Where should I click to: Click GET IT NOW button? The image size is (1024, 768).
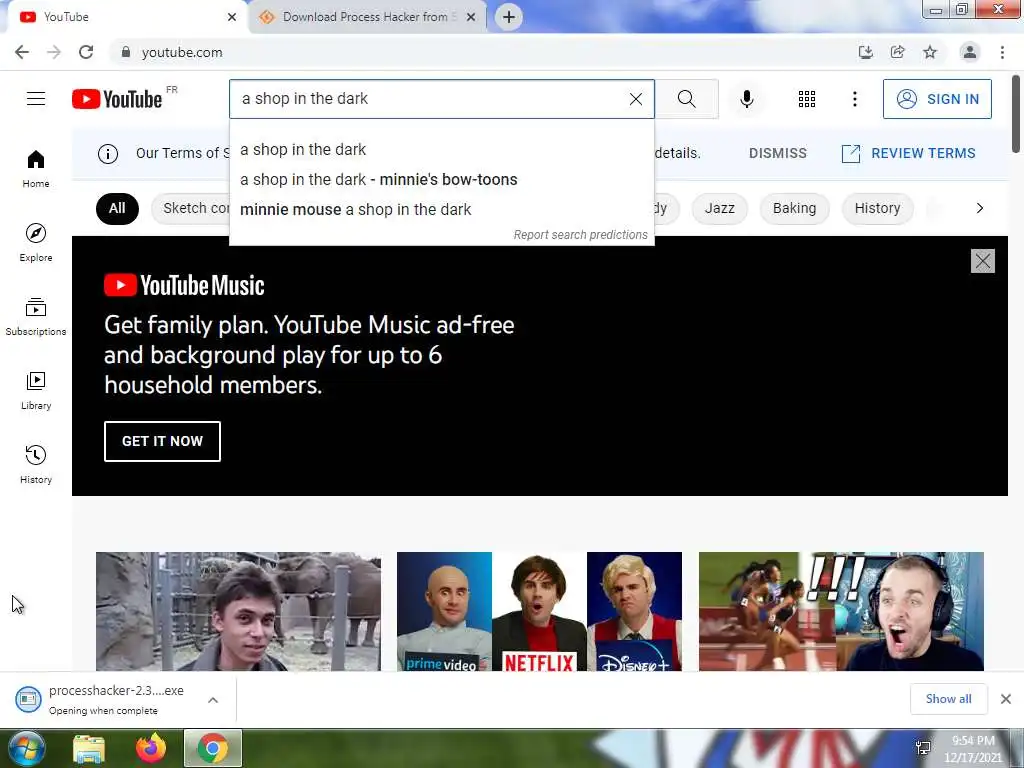[x=162, y=441]
